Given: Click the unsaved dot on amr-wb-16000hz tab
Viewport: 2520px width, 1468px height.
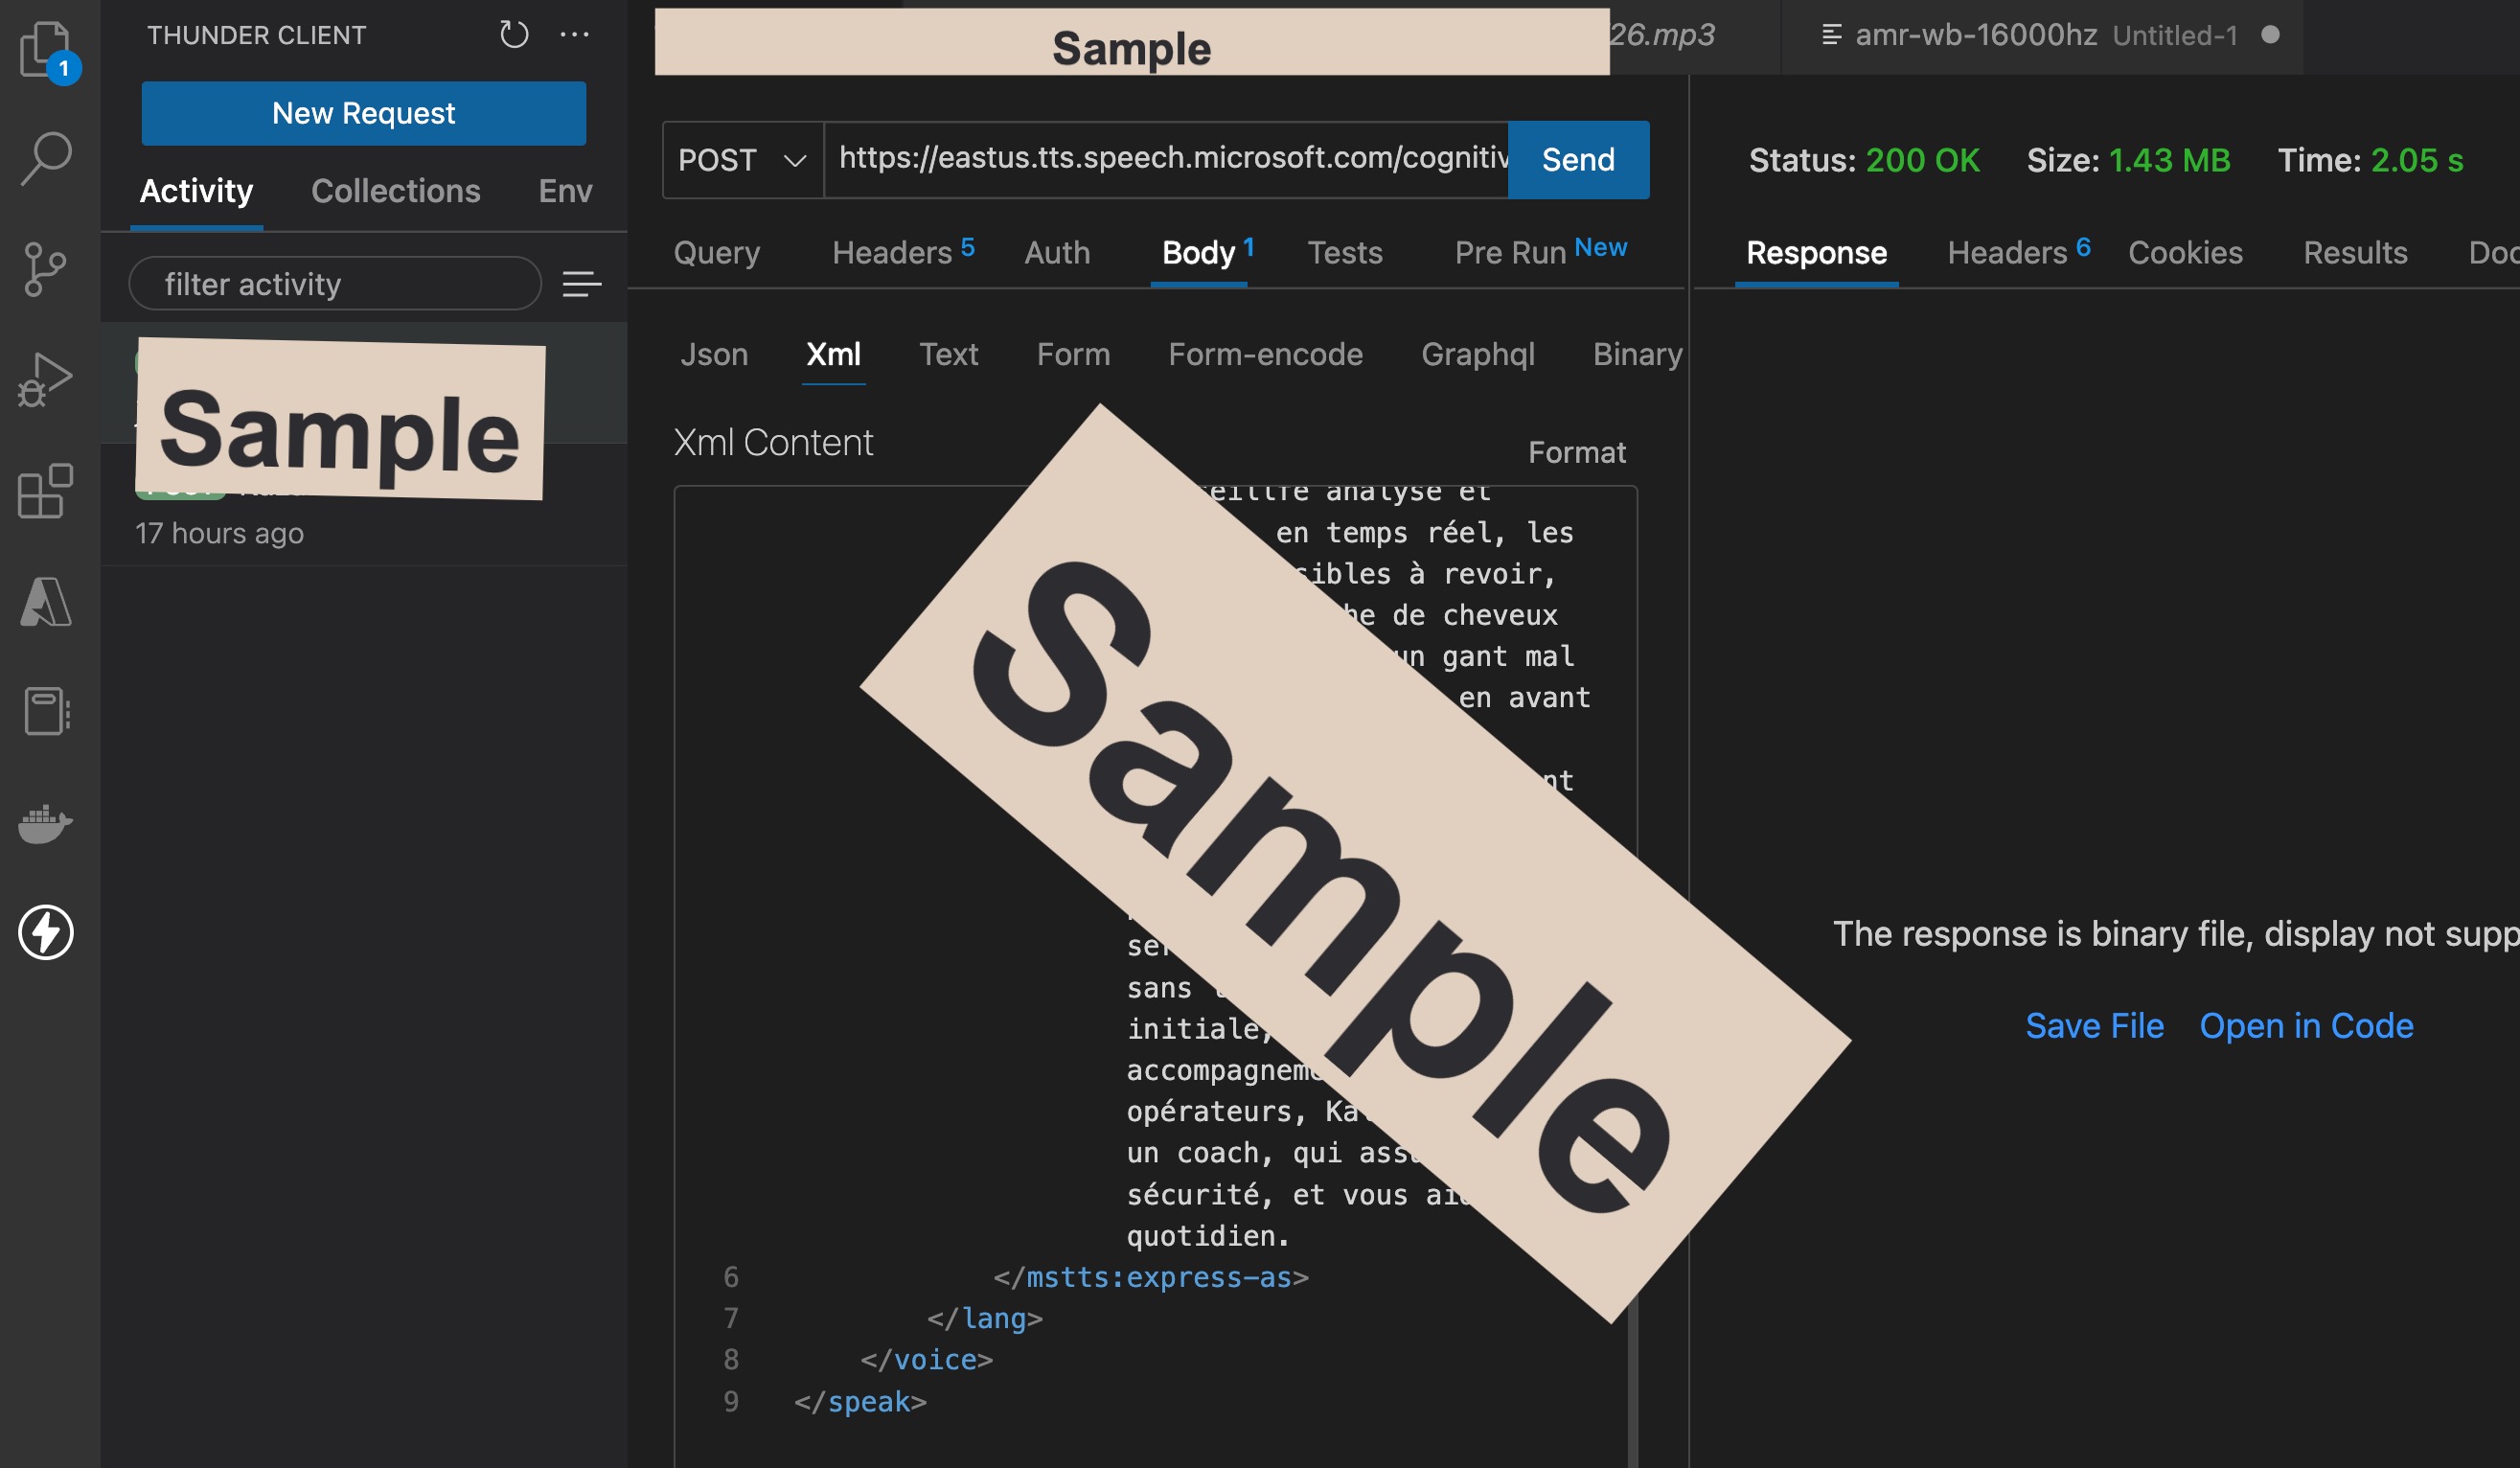Looking at the screenshot, I should (x=2270, y=35).
